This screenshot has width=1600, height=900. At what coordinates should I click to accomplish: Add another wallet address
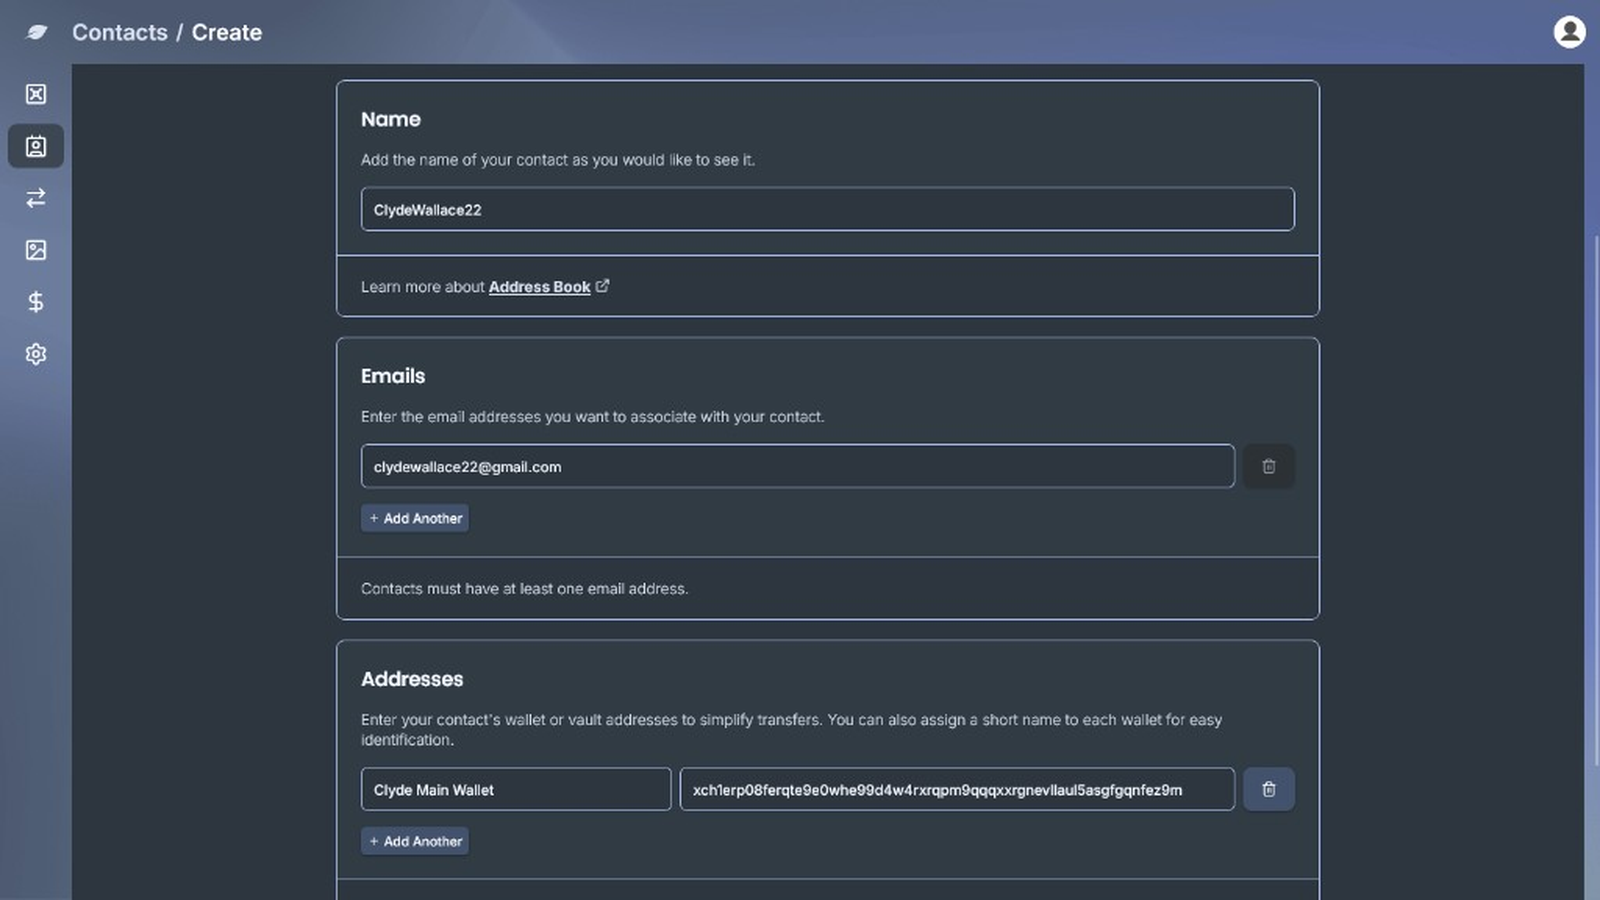[x=415, y=841]
